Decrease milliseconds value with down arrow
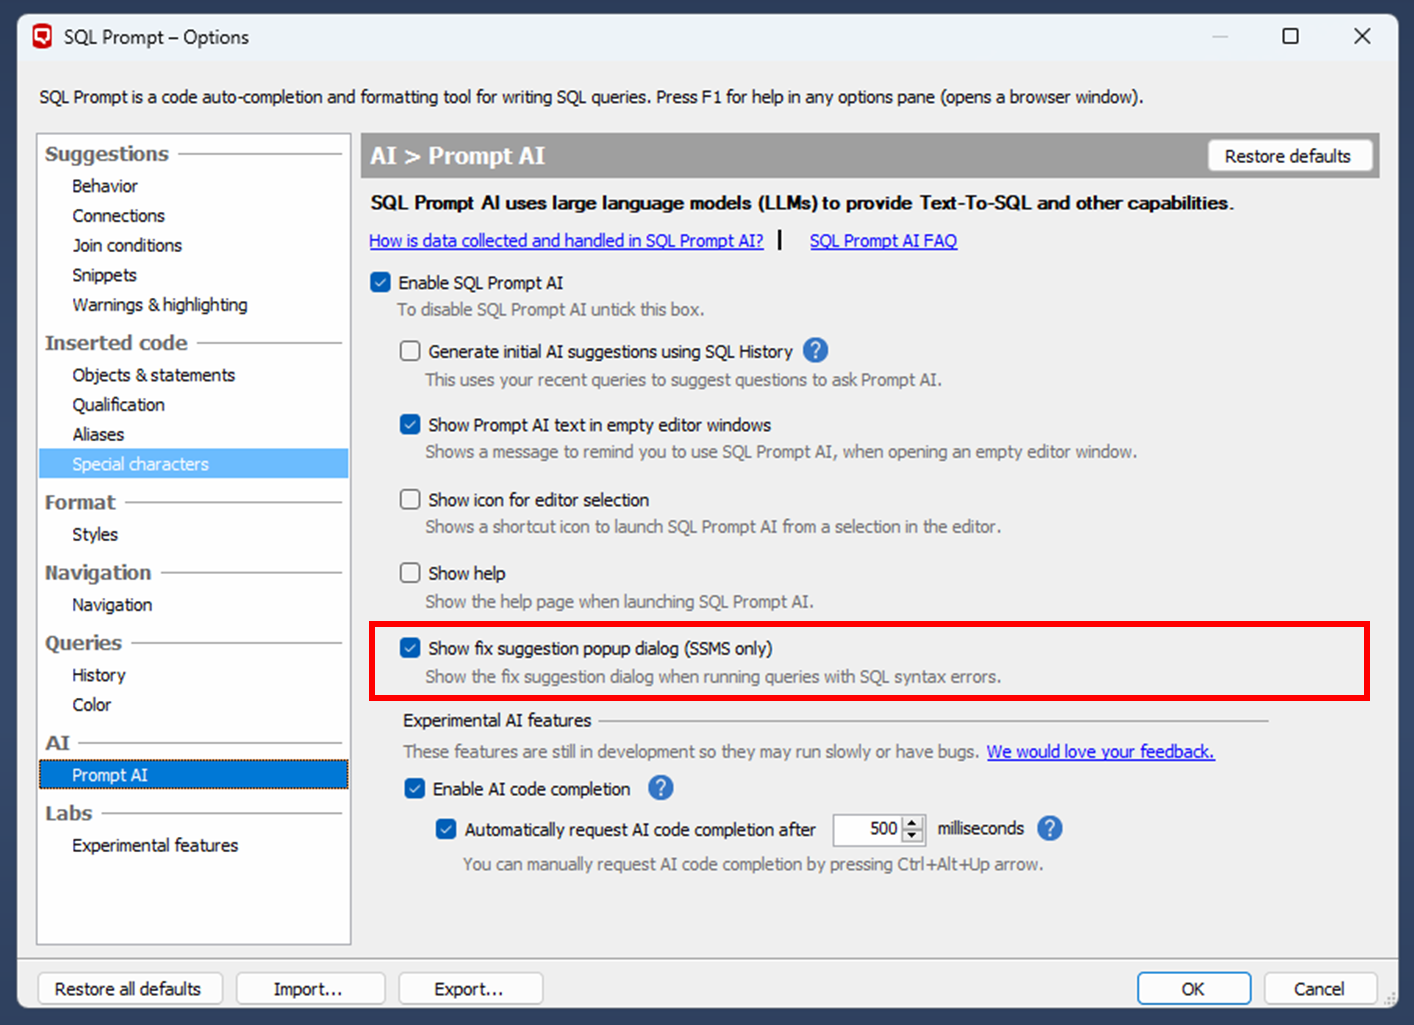 point(912,835)
